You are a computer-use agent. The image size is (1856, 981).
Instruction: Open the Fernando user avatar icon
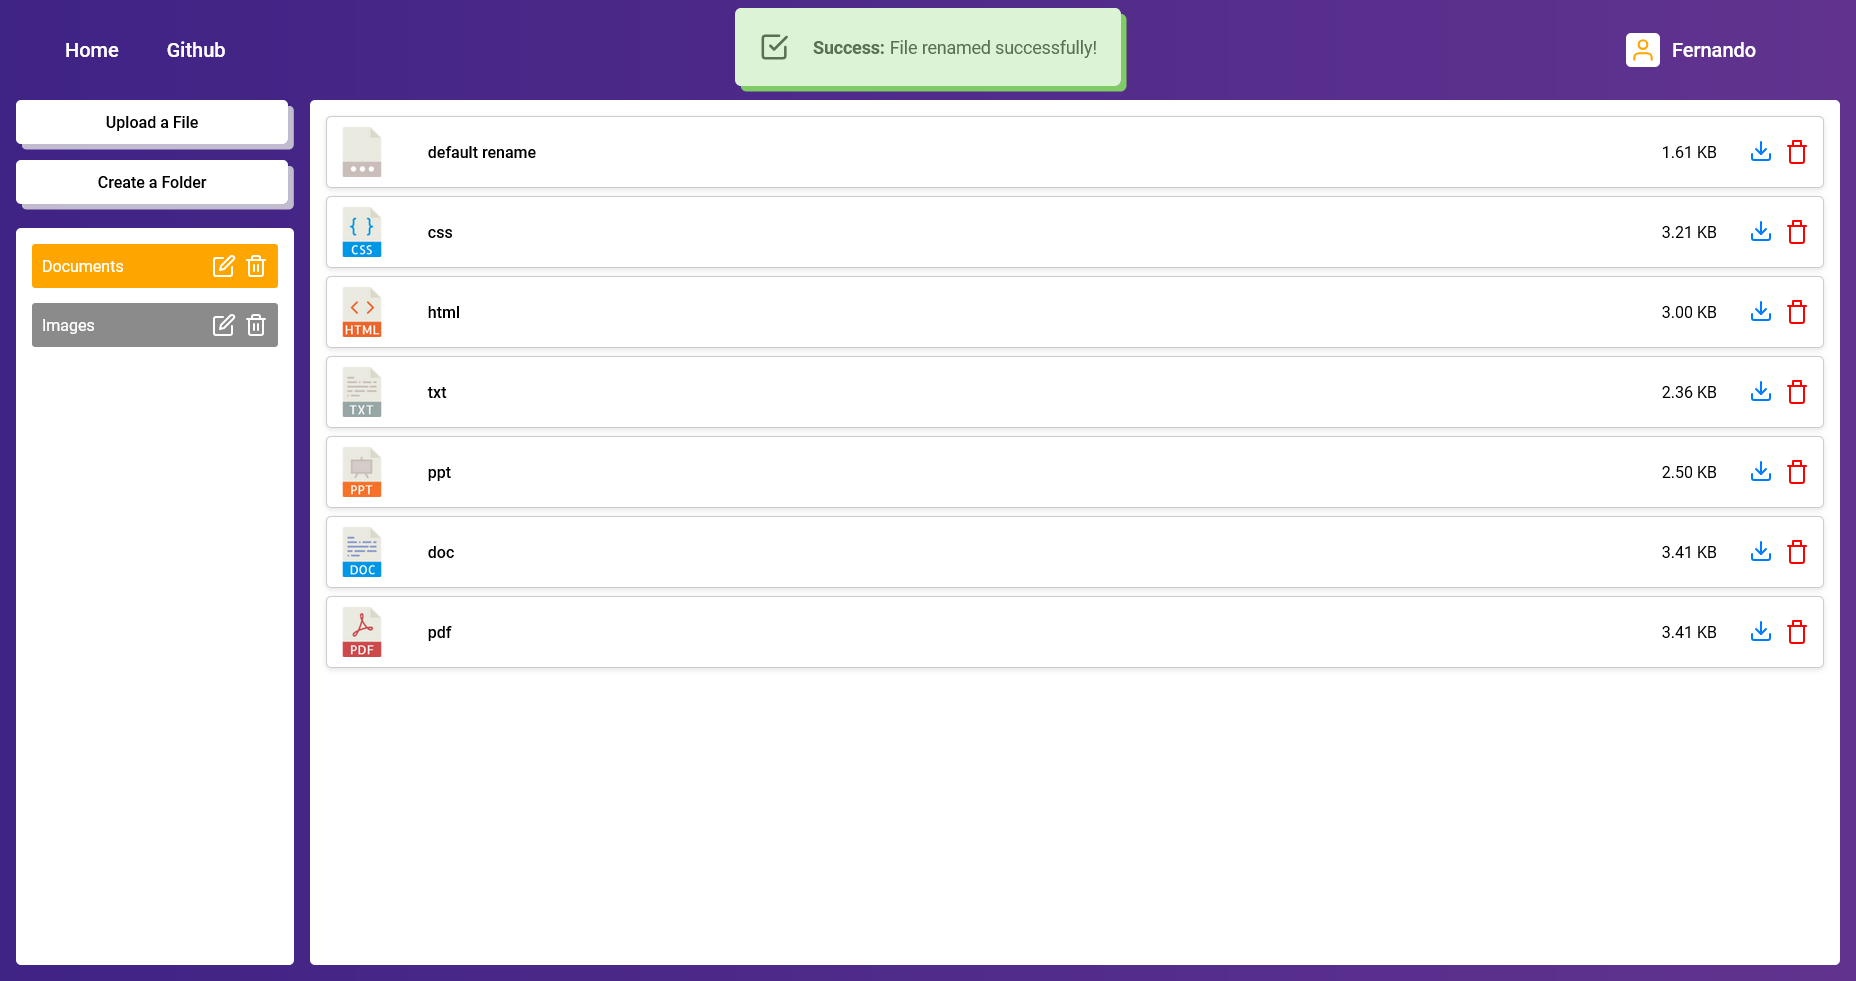point(1642,50)
